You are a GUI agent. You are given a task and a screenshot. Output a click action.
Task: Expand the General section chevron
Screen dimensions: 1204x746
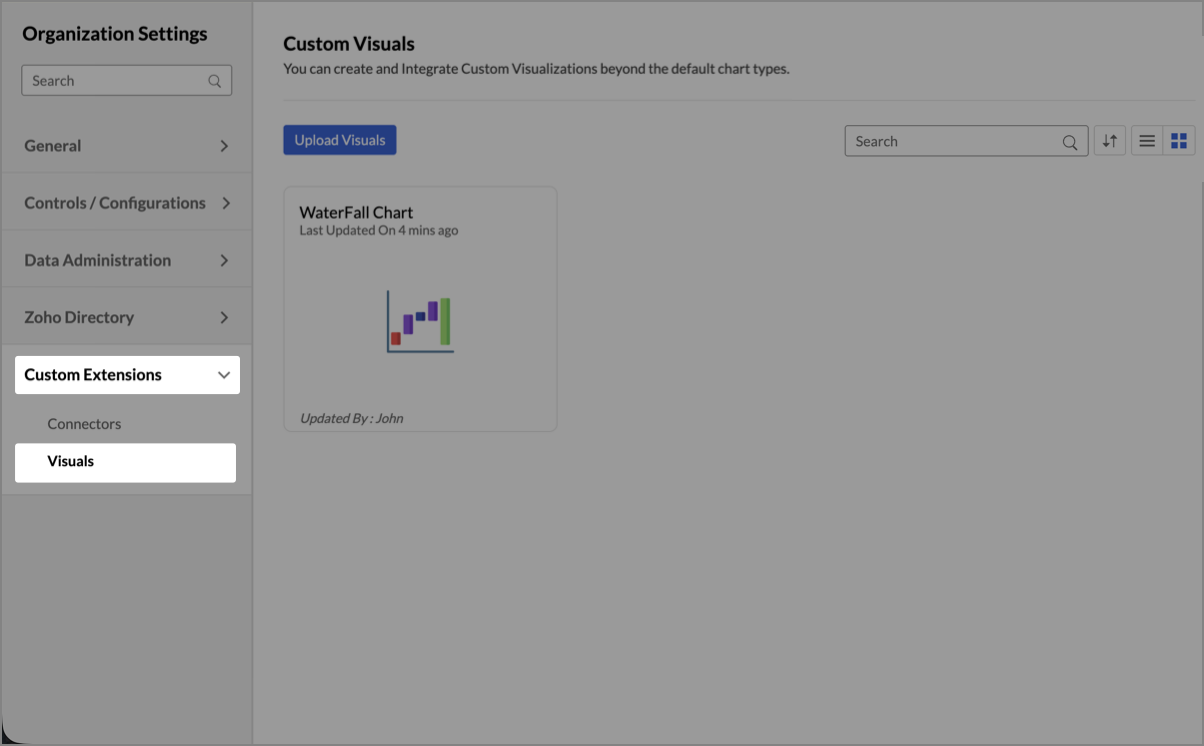pos(224,146)
